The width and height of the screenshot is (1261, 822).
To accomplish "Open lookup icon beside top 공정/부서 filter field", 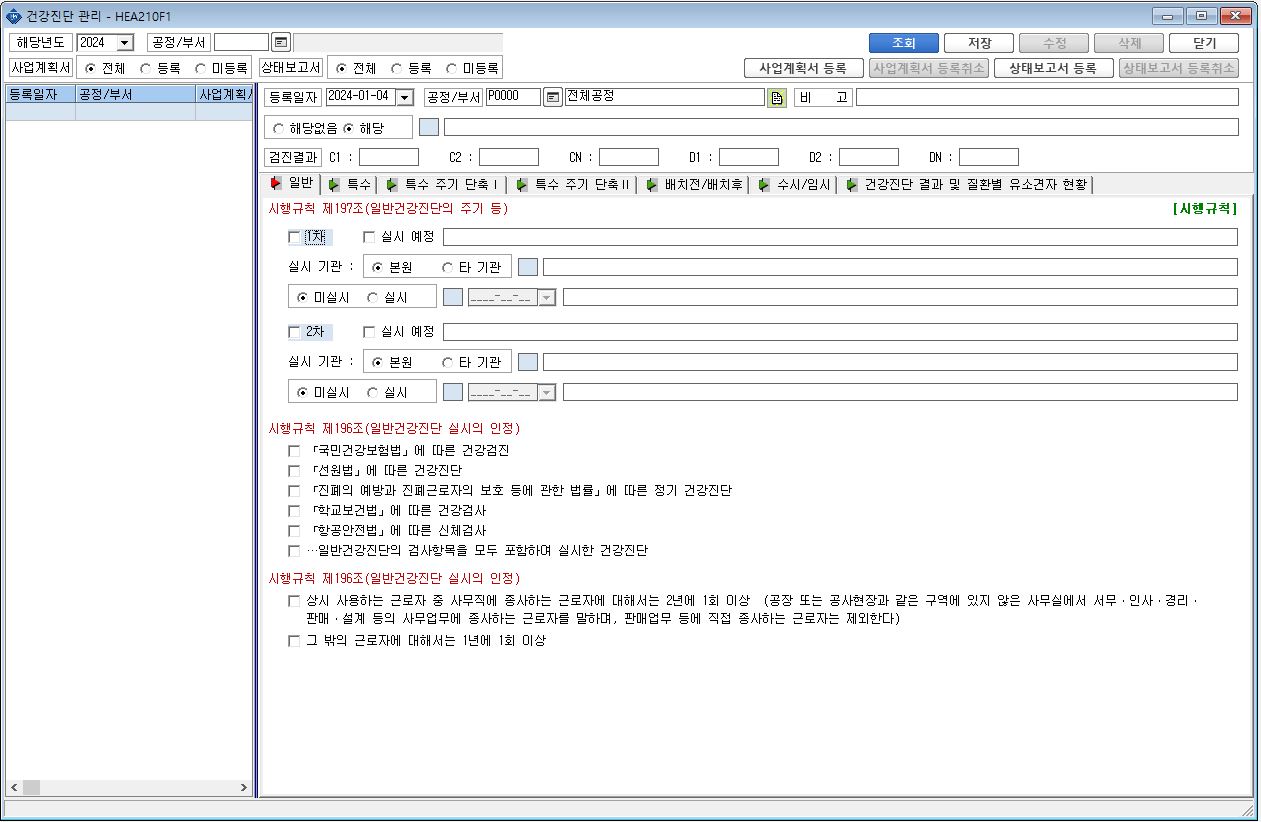I will click(x=281, y=42).
